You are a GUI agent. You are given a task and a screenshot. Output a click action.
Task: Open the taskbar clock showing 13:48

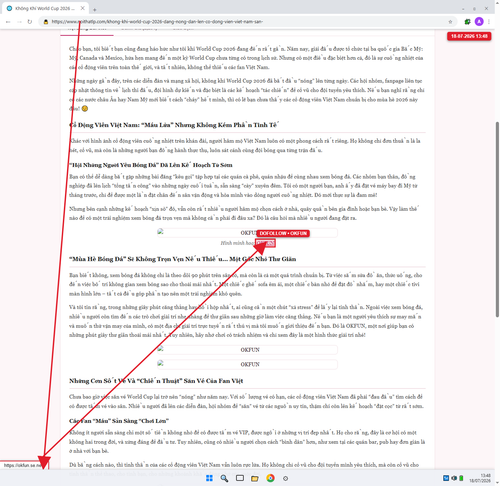tap(480, 478)
